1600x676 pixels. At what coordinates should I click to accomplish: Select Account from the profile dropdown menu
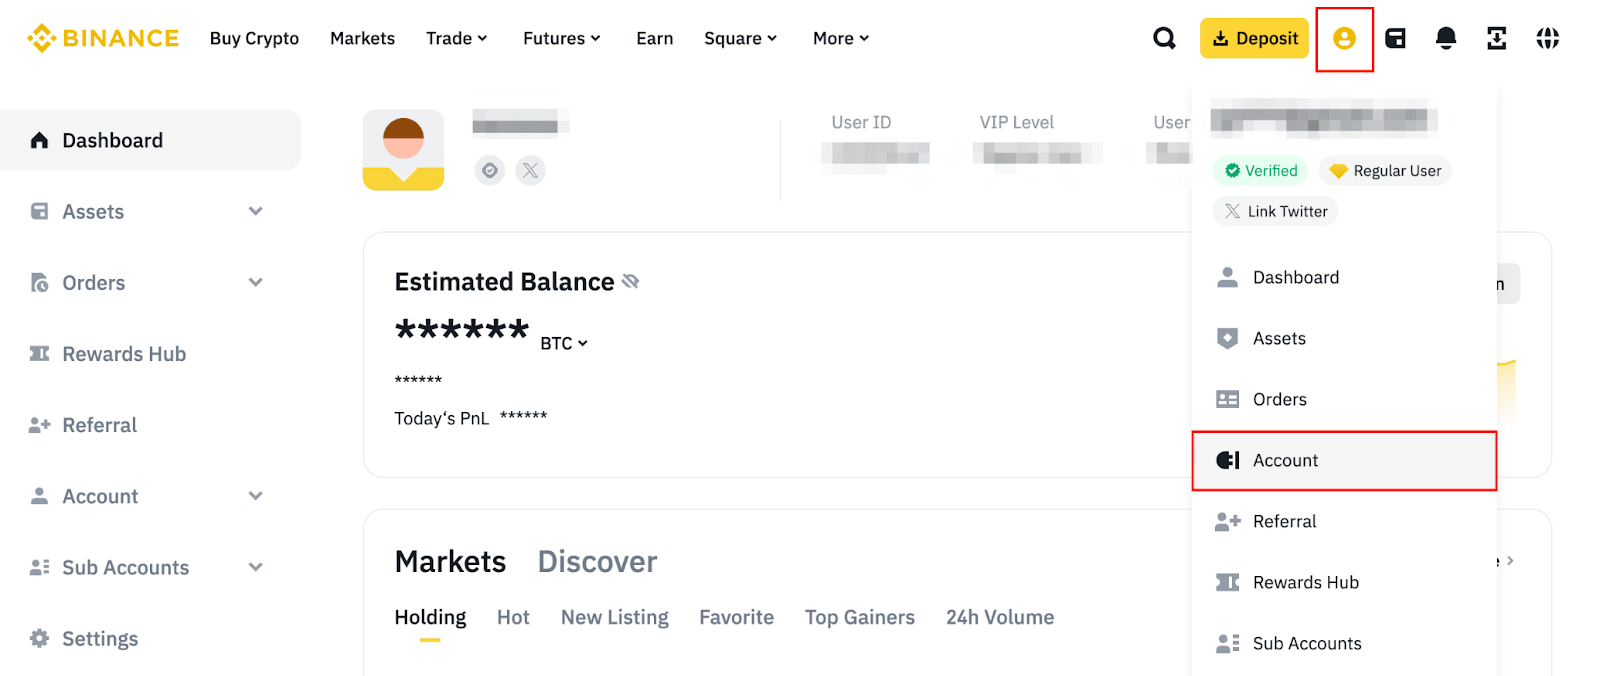click(x=1285, y=460)
